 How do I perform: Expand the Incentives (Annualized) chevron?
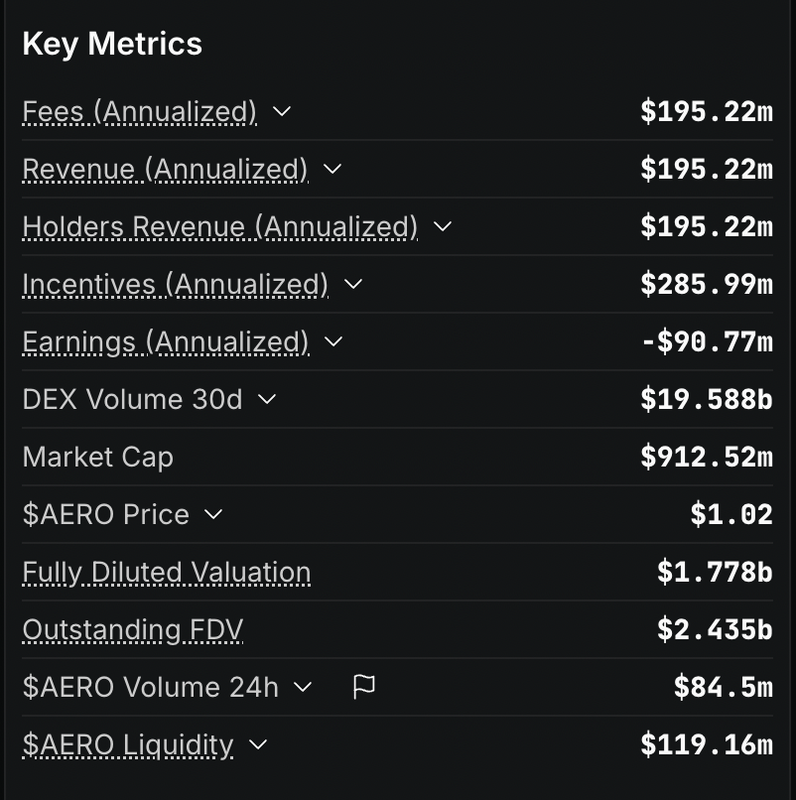click(x=353, y=284)
